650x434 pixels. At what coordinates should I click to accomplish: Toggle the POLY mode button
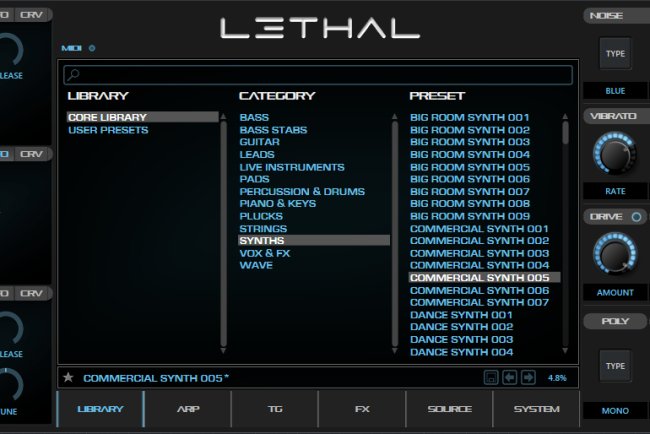(615, 321)
